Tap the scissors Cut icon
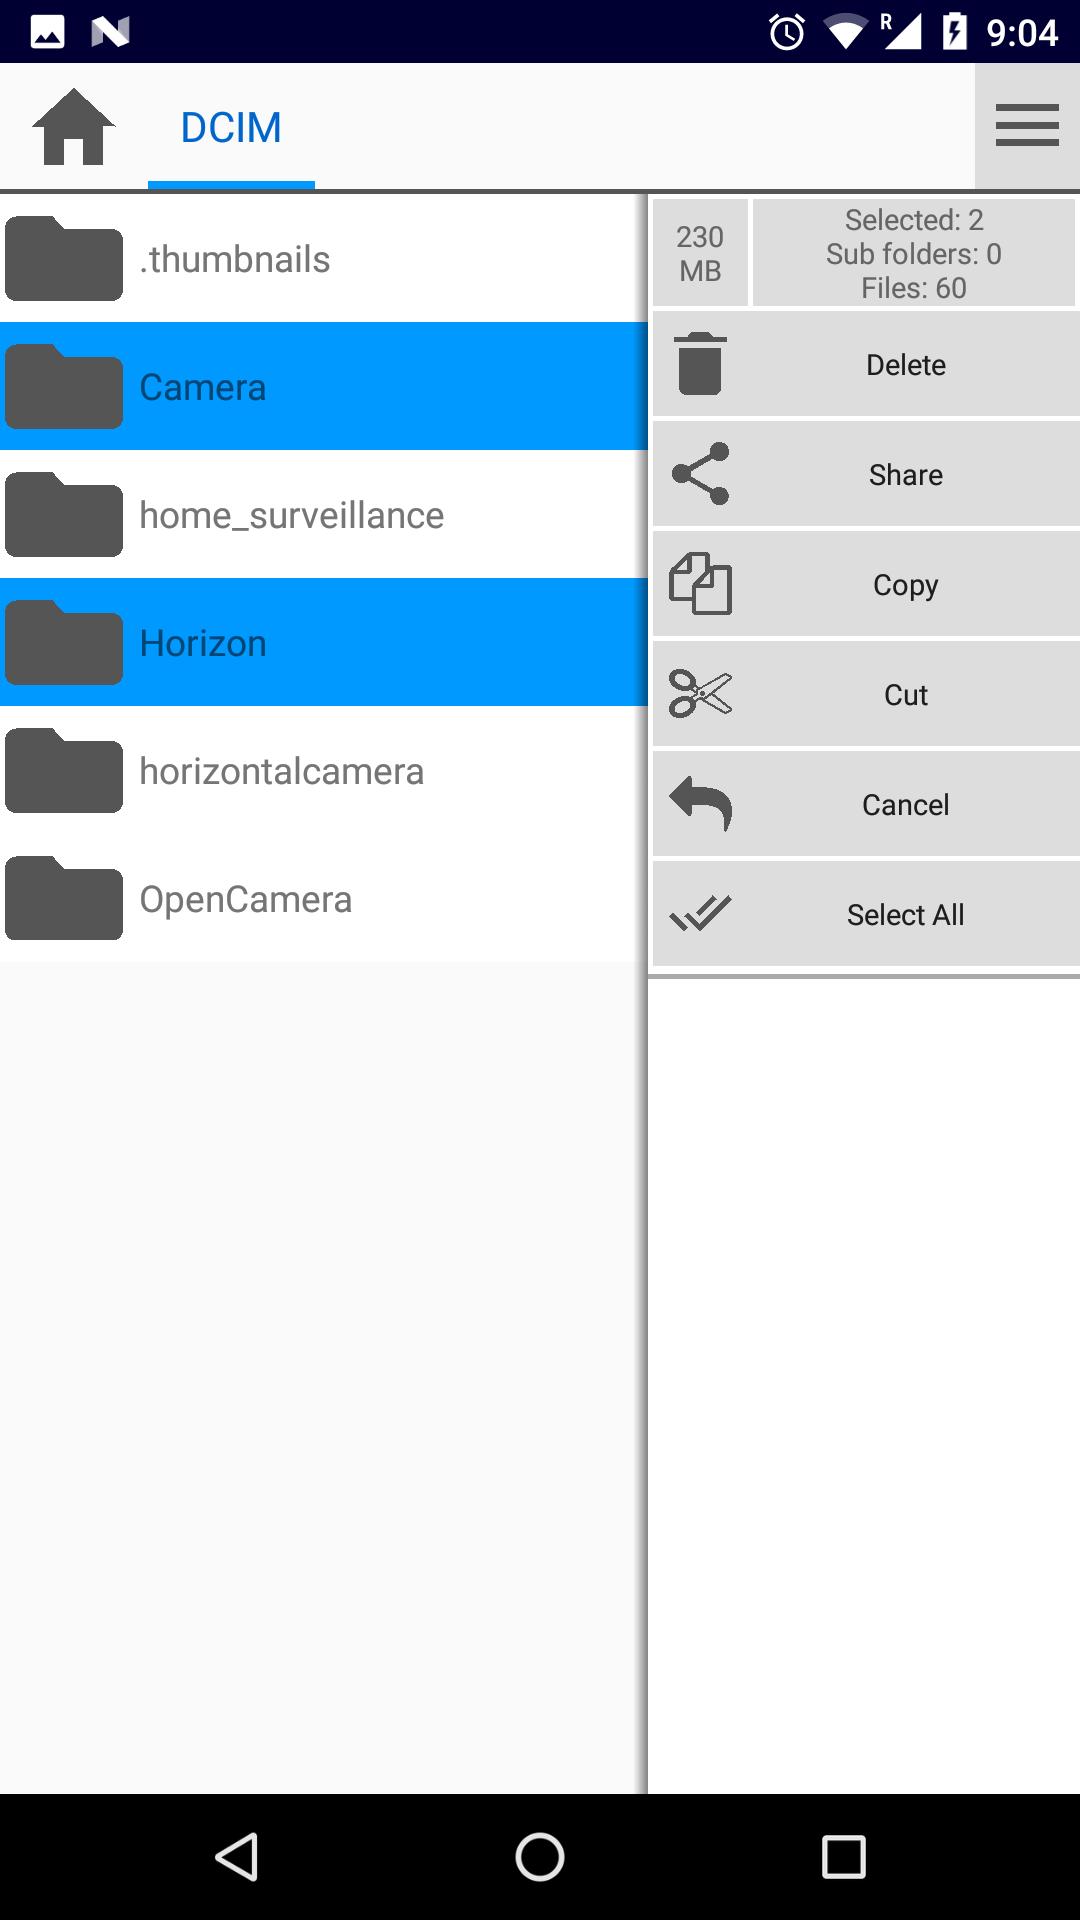 [x=700, y=694]
